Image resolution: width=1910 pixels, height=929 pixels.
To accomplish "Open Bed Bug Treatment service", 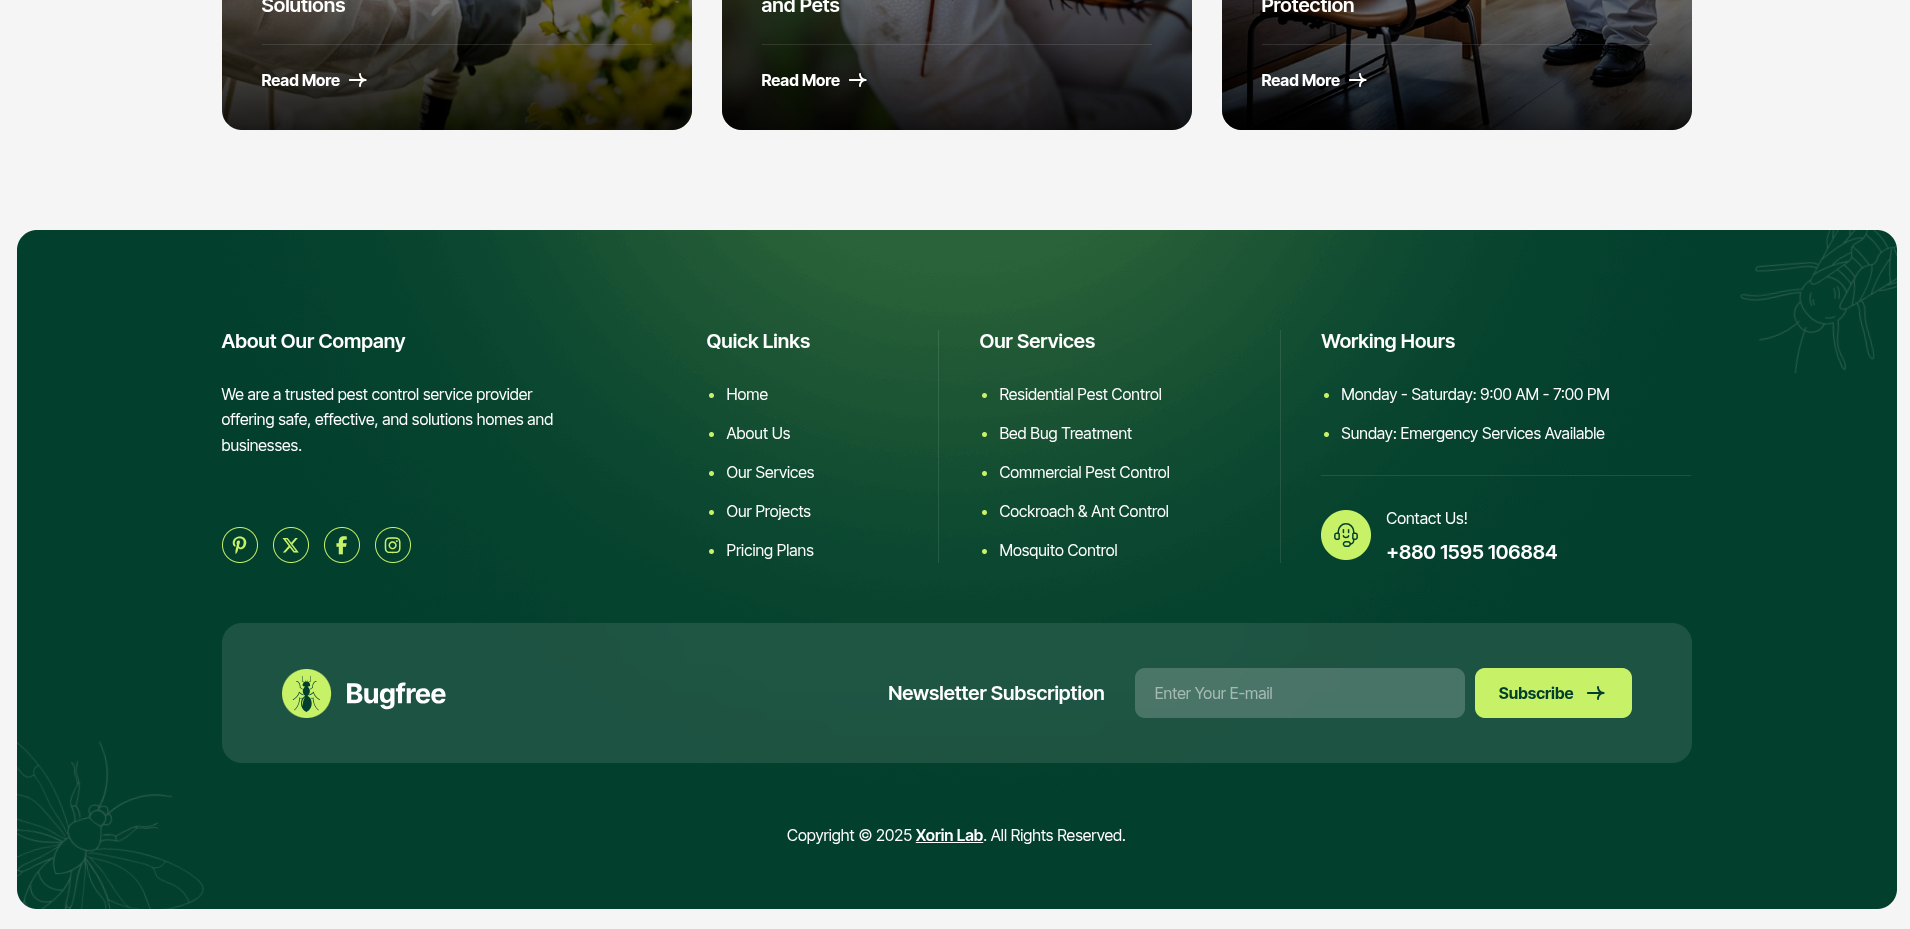I will pos(1065,433).
